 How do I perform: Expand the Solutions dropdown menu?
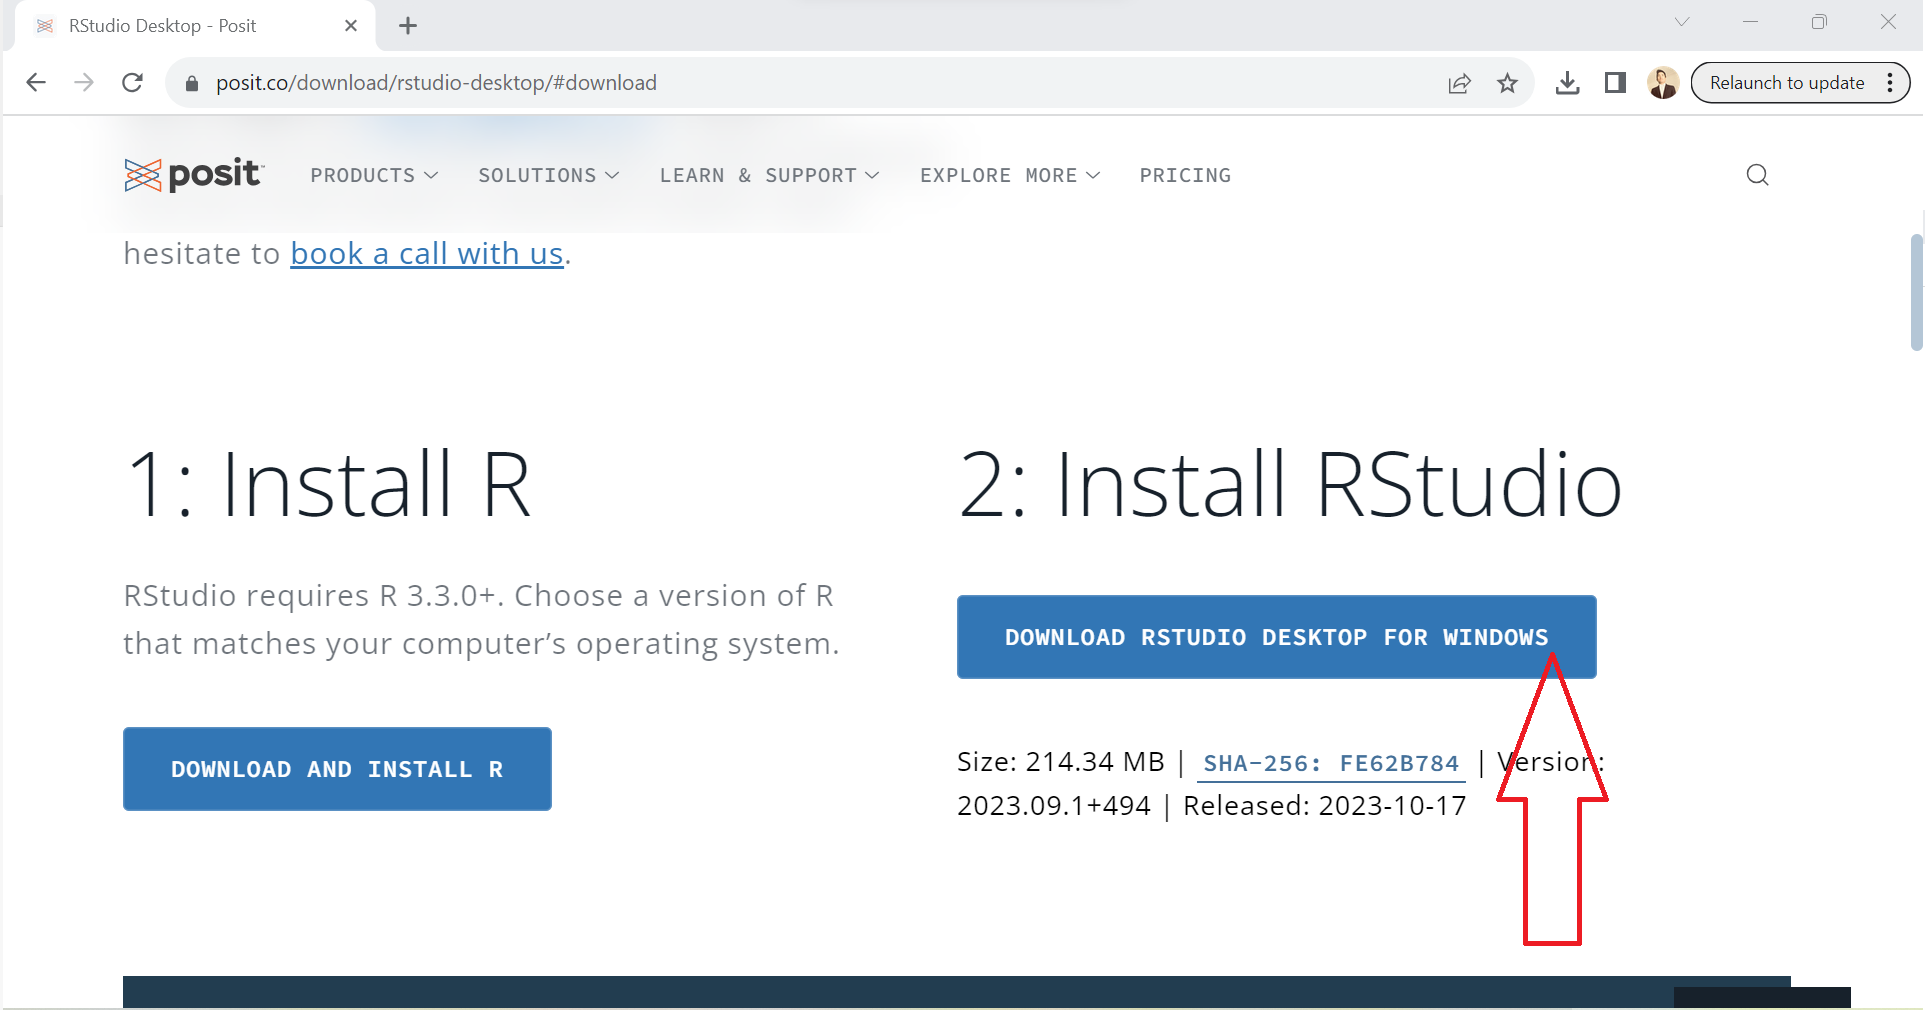(x=548, y=176)
